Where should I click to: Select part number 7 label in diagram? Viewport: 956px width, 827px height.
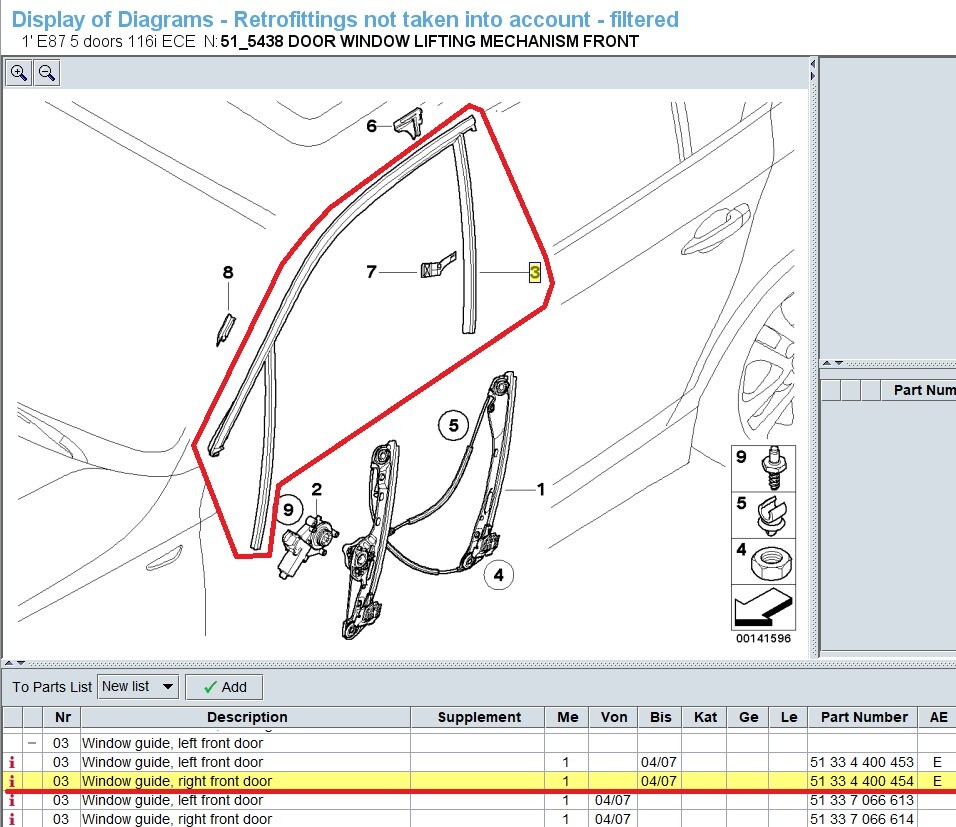coord(371,271)
